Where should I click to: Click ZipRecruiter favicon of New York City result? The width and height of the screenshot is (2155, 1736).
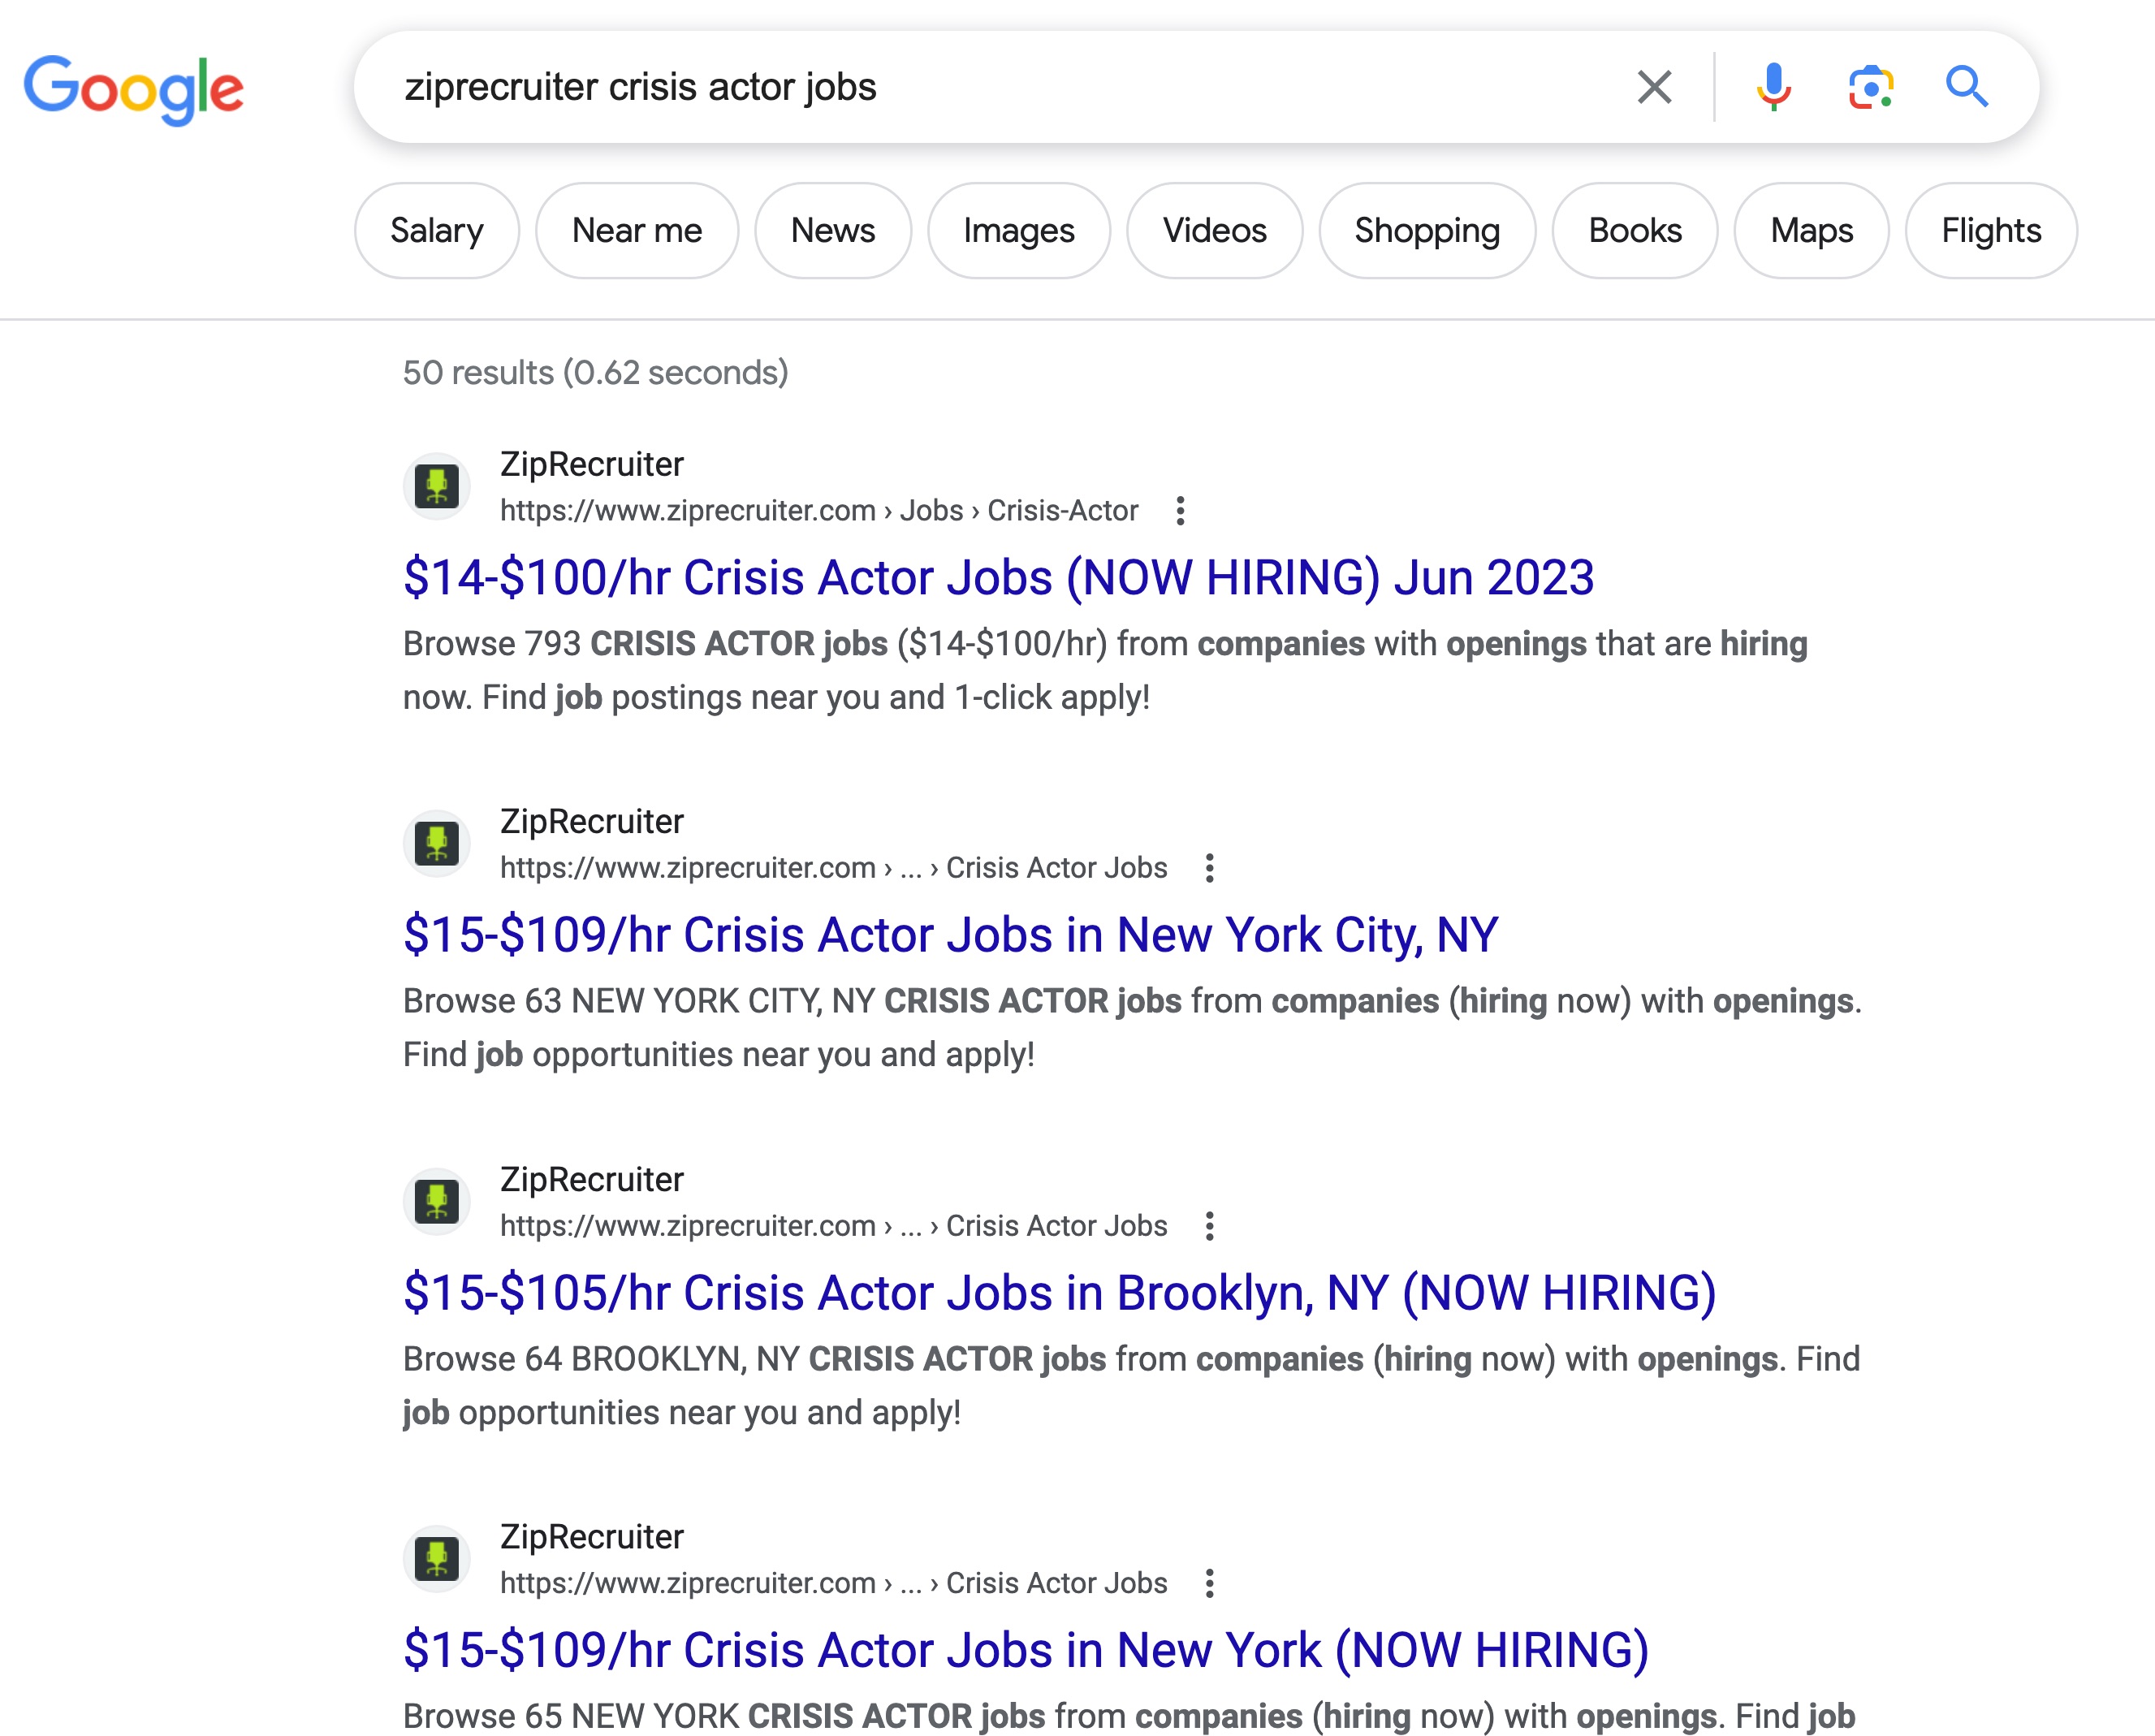437,844
